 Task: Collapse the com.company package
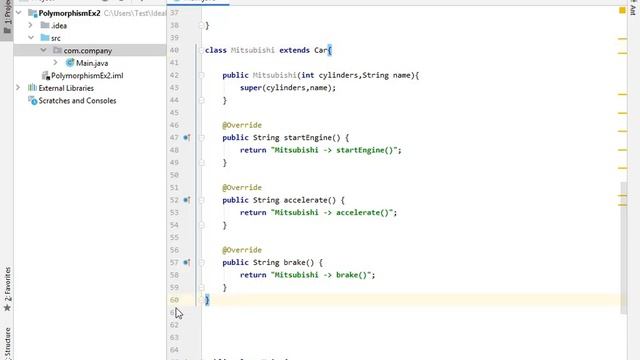point(43,50)
